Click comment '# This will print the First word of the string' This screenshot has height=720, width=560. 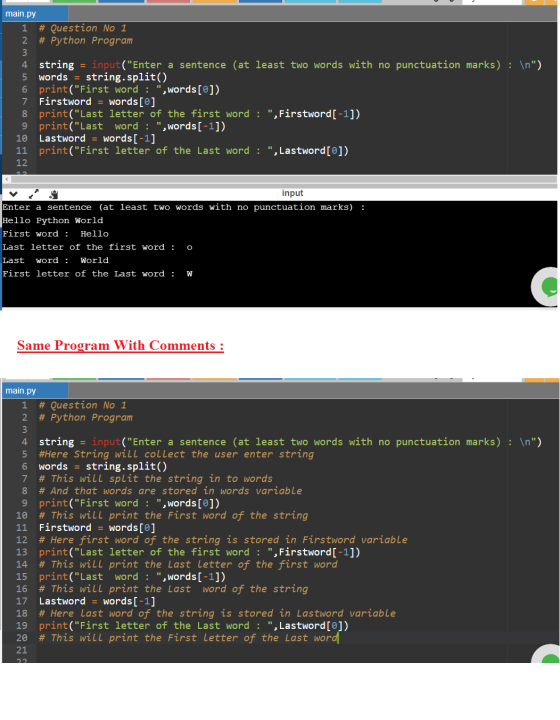click(x=173, y=515)
